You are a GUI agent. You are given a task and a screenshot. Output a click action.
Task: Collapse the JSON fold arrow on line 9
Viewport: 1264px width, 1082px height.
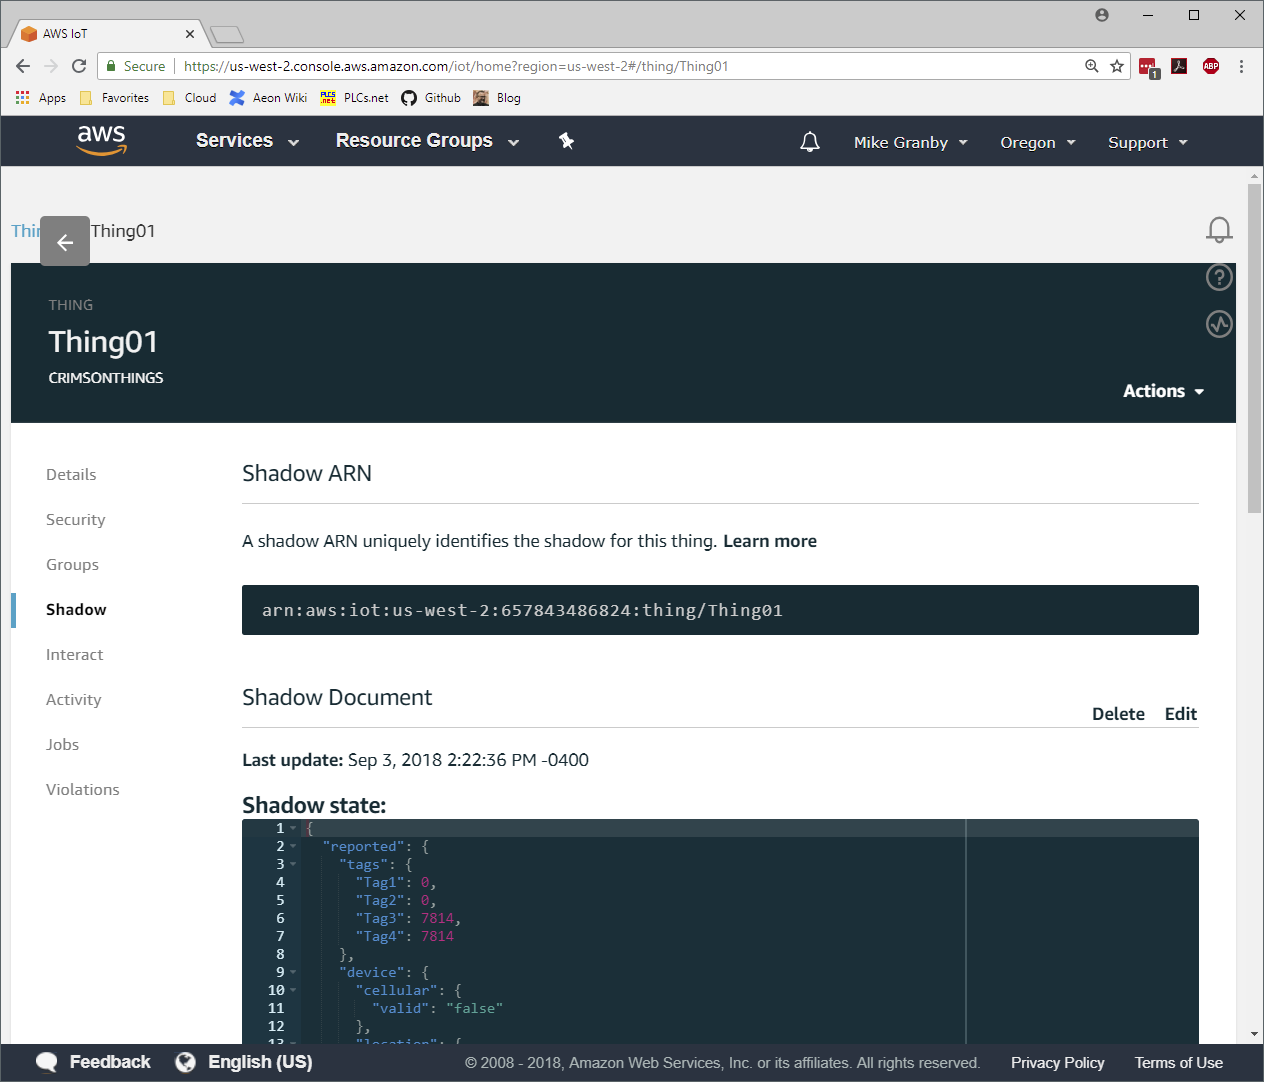(293, 972)
